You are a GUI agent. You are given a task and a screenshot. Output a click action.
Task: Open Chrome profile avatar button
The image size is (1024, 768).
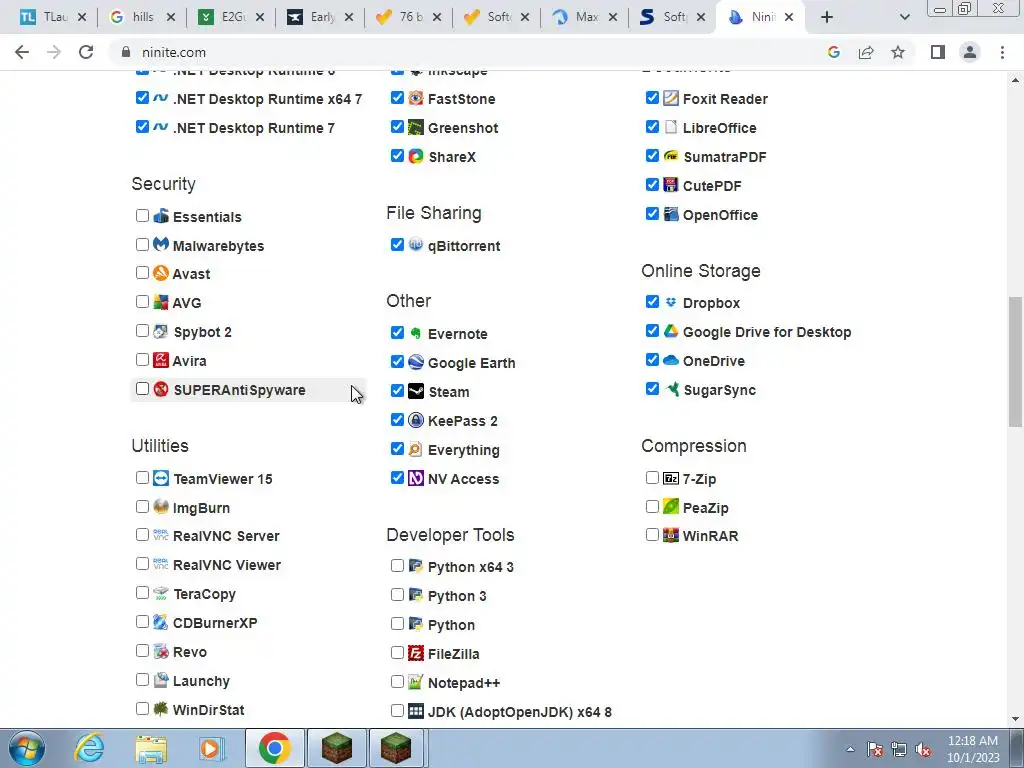(970, 52)
